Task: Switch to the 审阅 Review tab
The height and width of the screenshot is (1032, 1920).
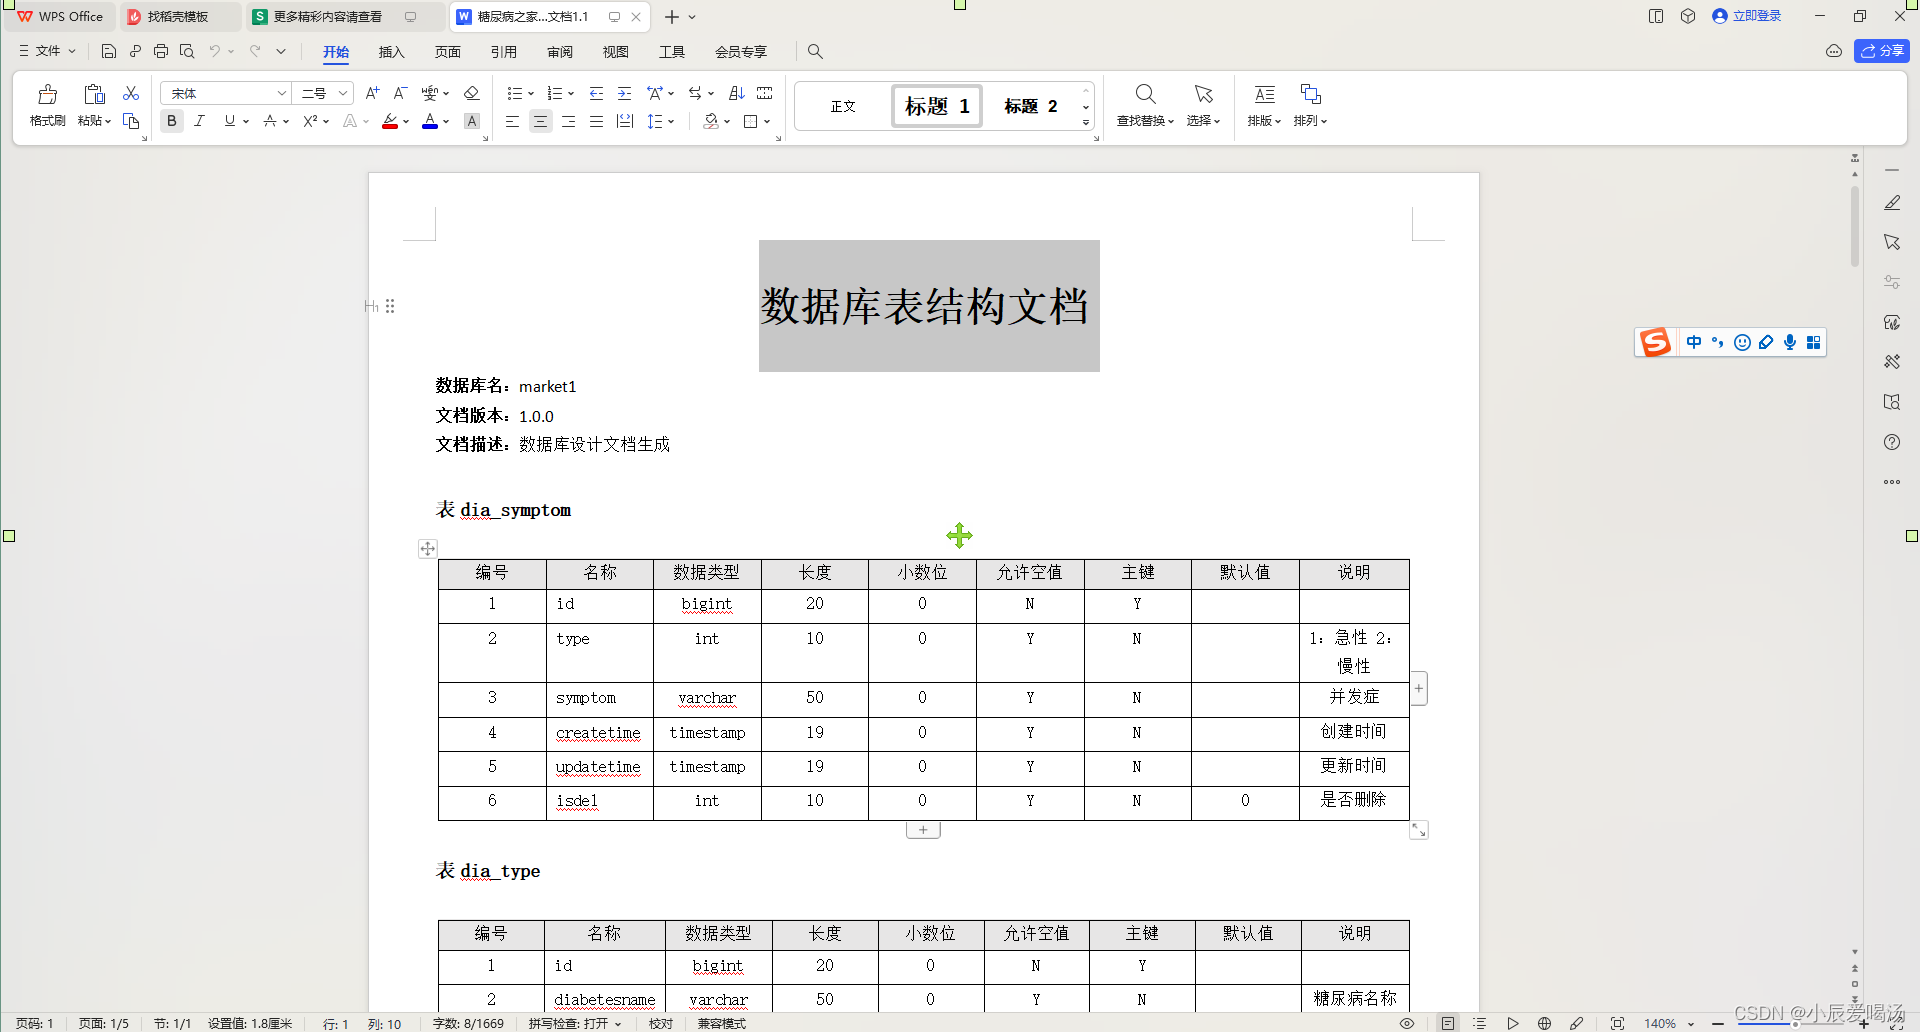Action: point(560,52)
